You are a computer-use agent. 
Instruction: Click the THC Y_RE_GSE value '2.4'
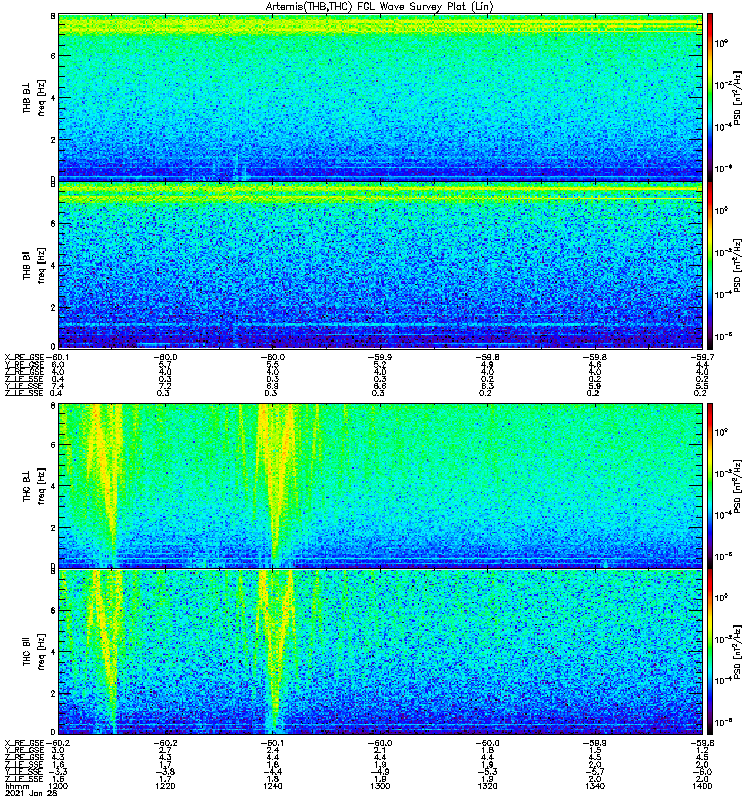coord(272,750)
